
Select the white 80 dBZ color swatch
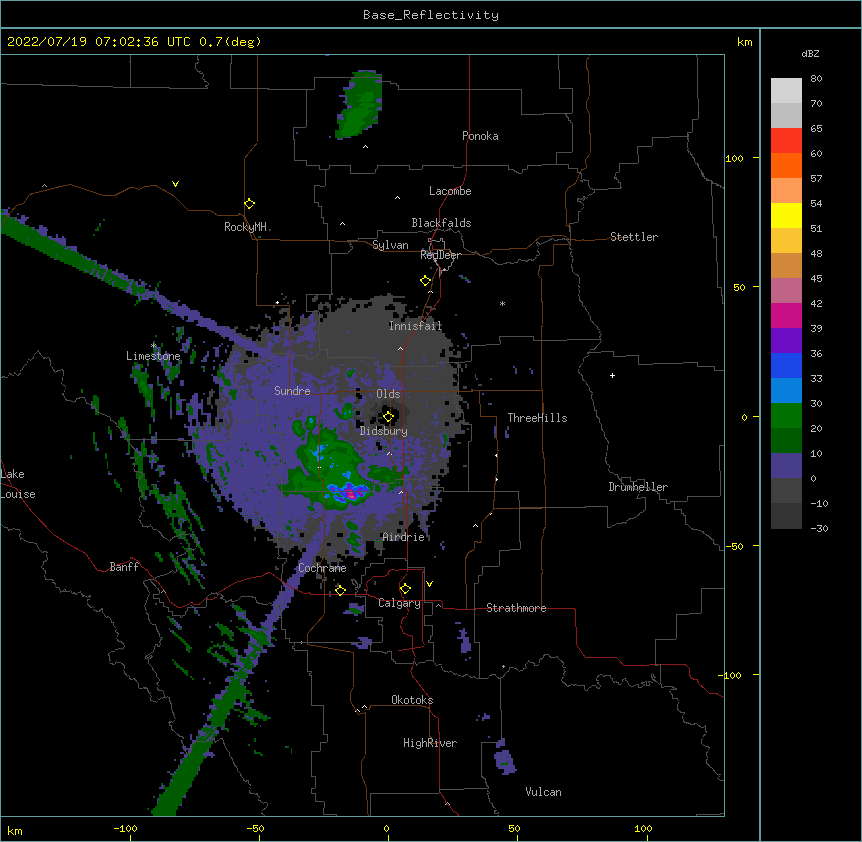(x=786, y=90)
